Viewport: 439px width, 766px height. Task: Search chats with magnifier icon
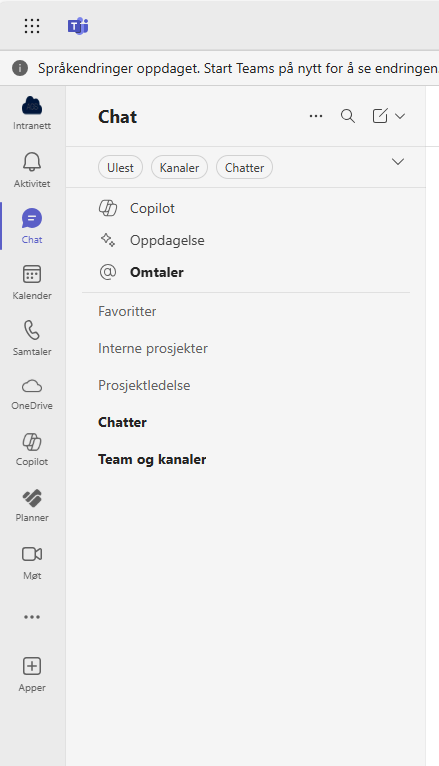[348, 116]
